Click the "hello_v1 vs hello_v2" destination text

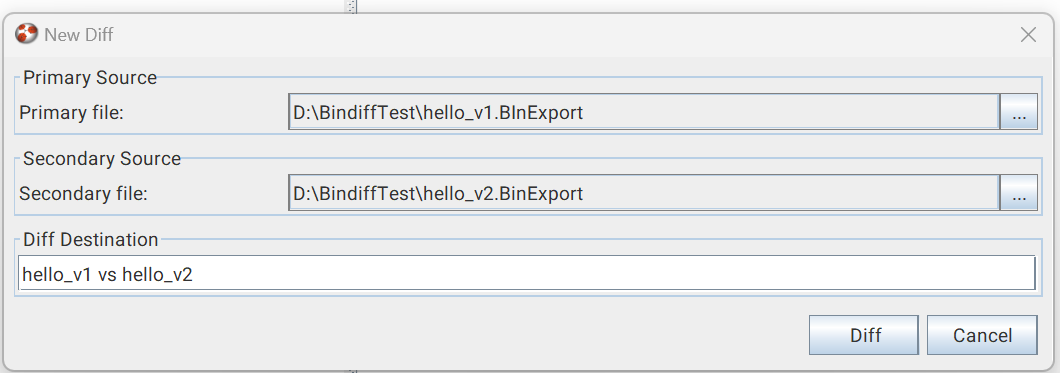(x=107, y=274)
